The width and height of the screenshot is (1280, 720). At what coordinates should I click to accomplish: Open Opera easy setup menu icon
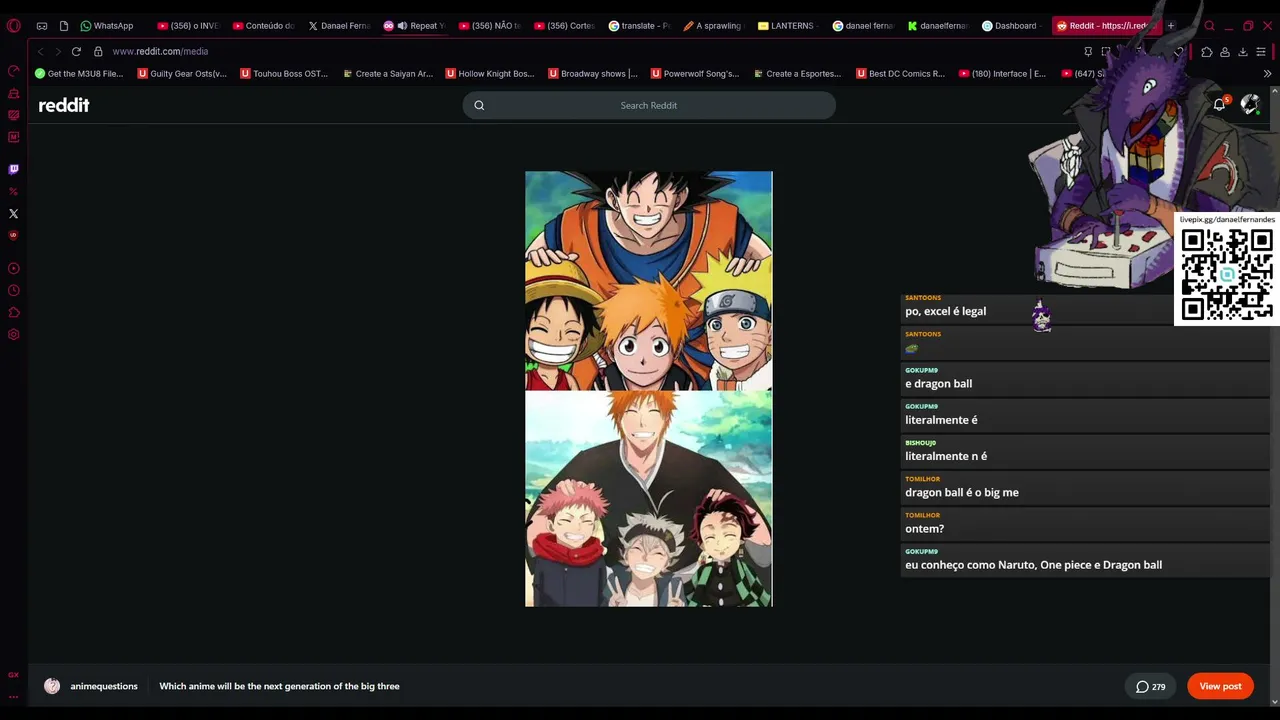(x=1261, y=51)
